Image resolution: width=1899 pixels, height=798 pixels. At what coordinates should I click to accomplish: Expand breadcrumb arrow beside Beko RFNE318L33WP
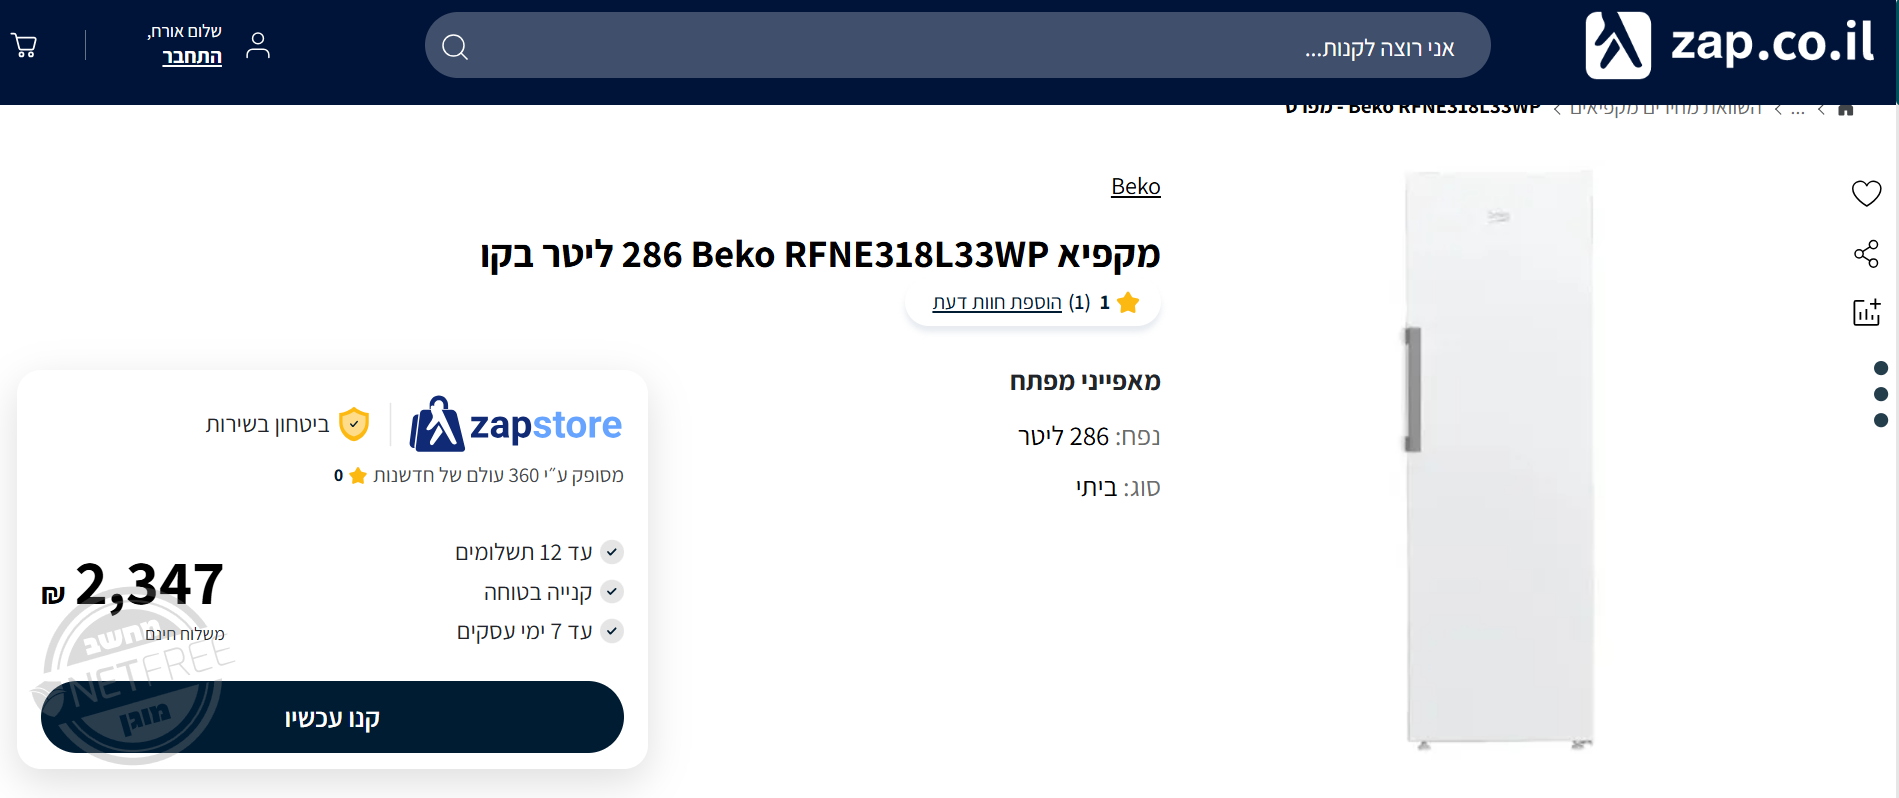(x=1555, y=108)
